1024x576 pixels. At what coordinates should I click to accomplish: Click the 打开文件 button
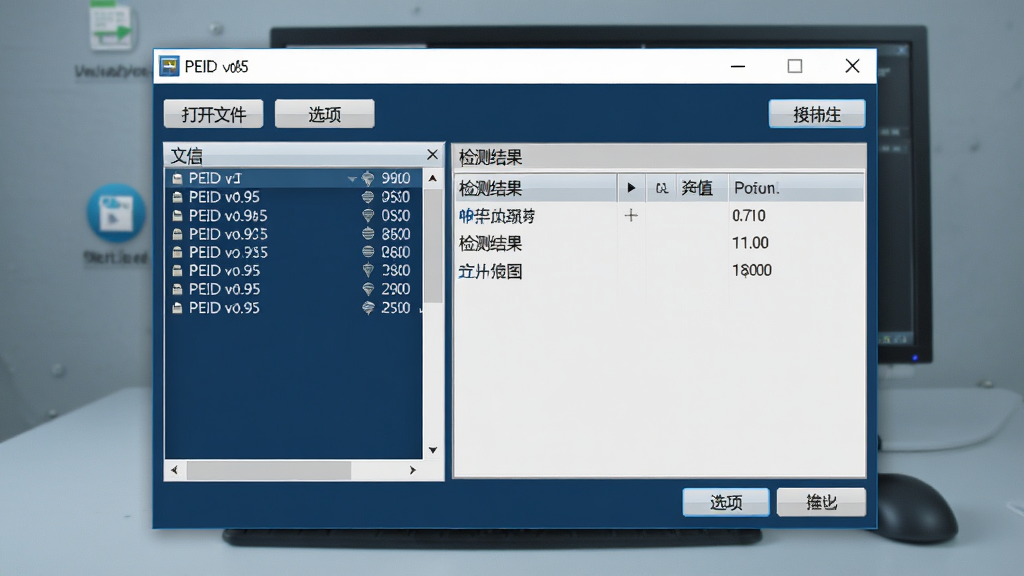point(214,114)
